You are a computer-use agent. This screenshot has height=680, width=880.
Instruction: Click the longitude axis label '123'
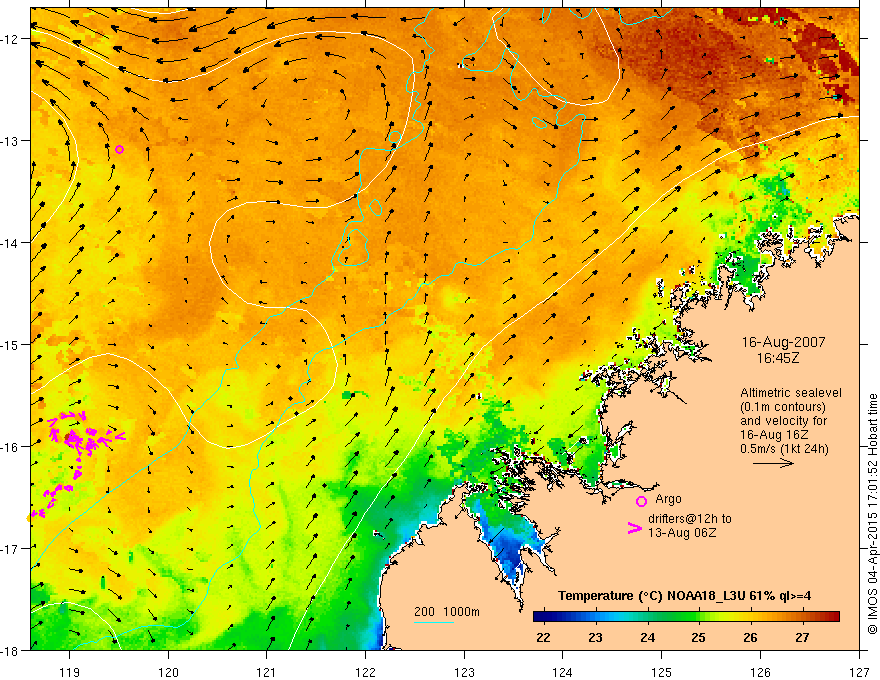464,672
